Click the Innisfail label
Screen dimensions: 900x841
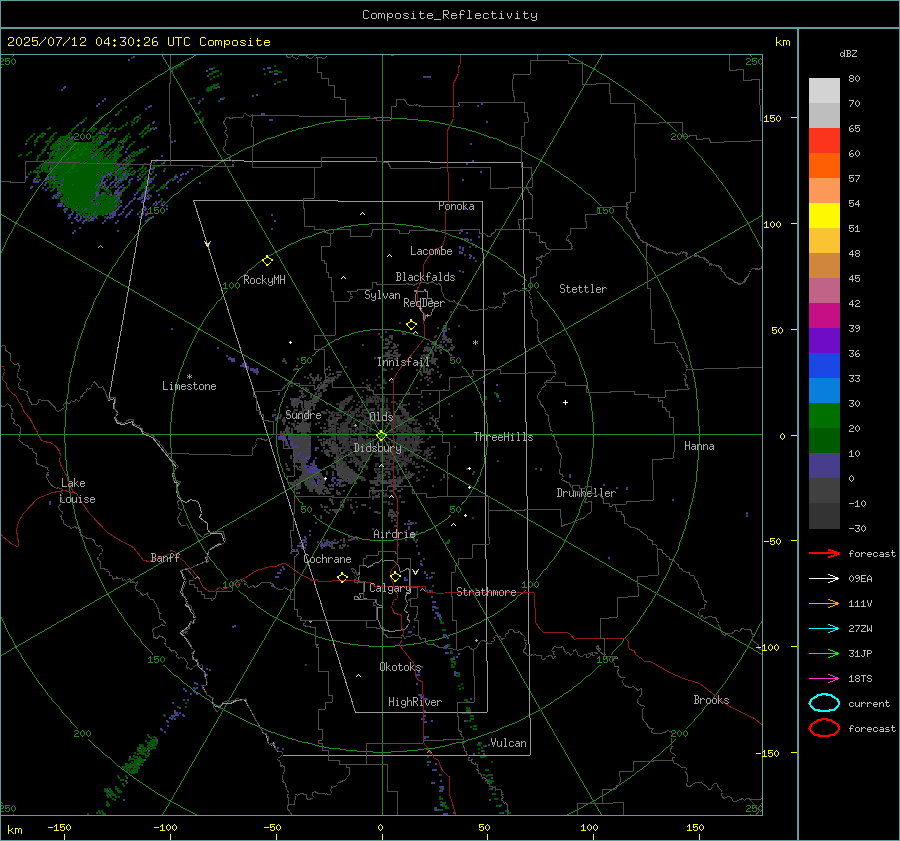pos(403,362)
